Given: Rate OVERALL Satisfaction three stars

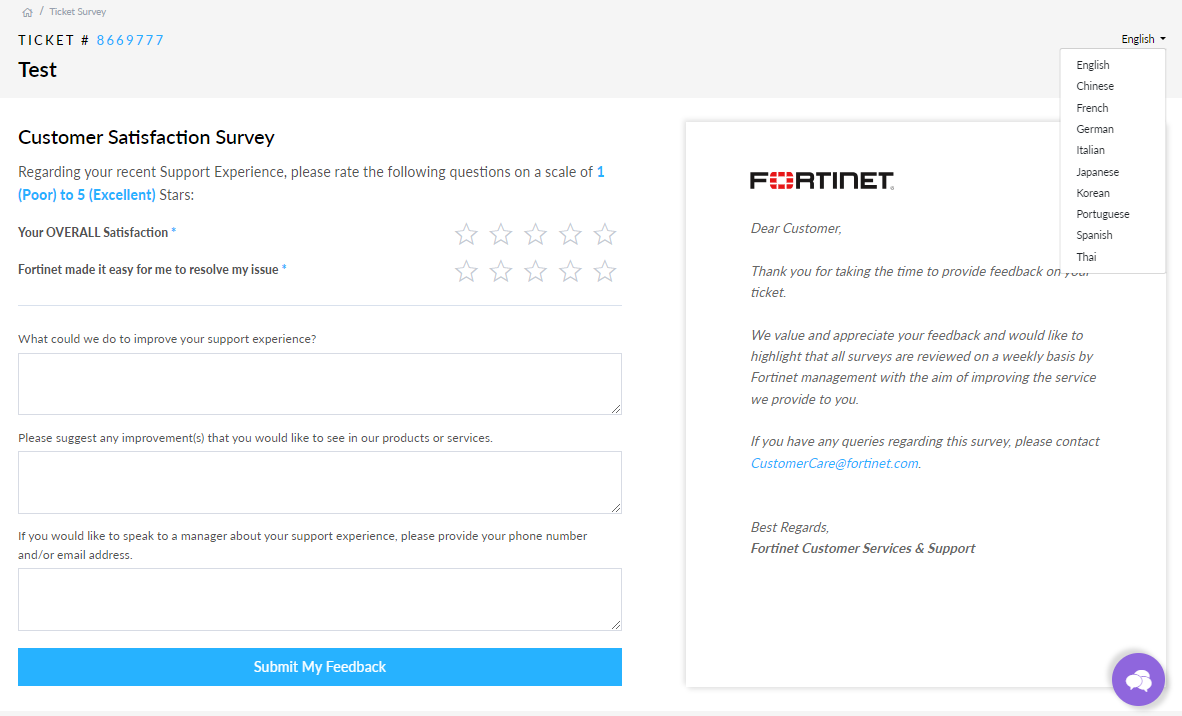Looking at the screenshot, I should click(x=535, y=234).
